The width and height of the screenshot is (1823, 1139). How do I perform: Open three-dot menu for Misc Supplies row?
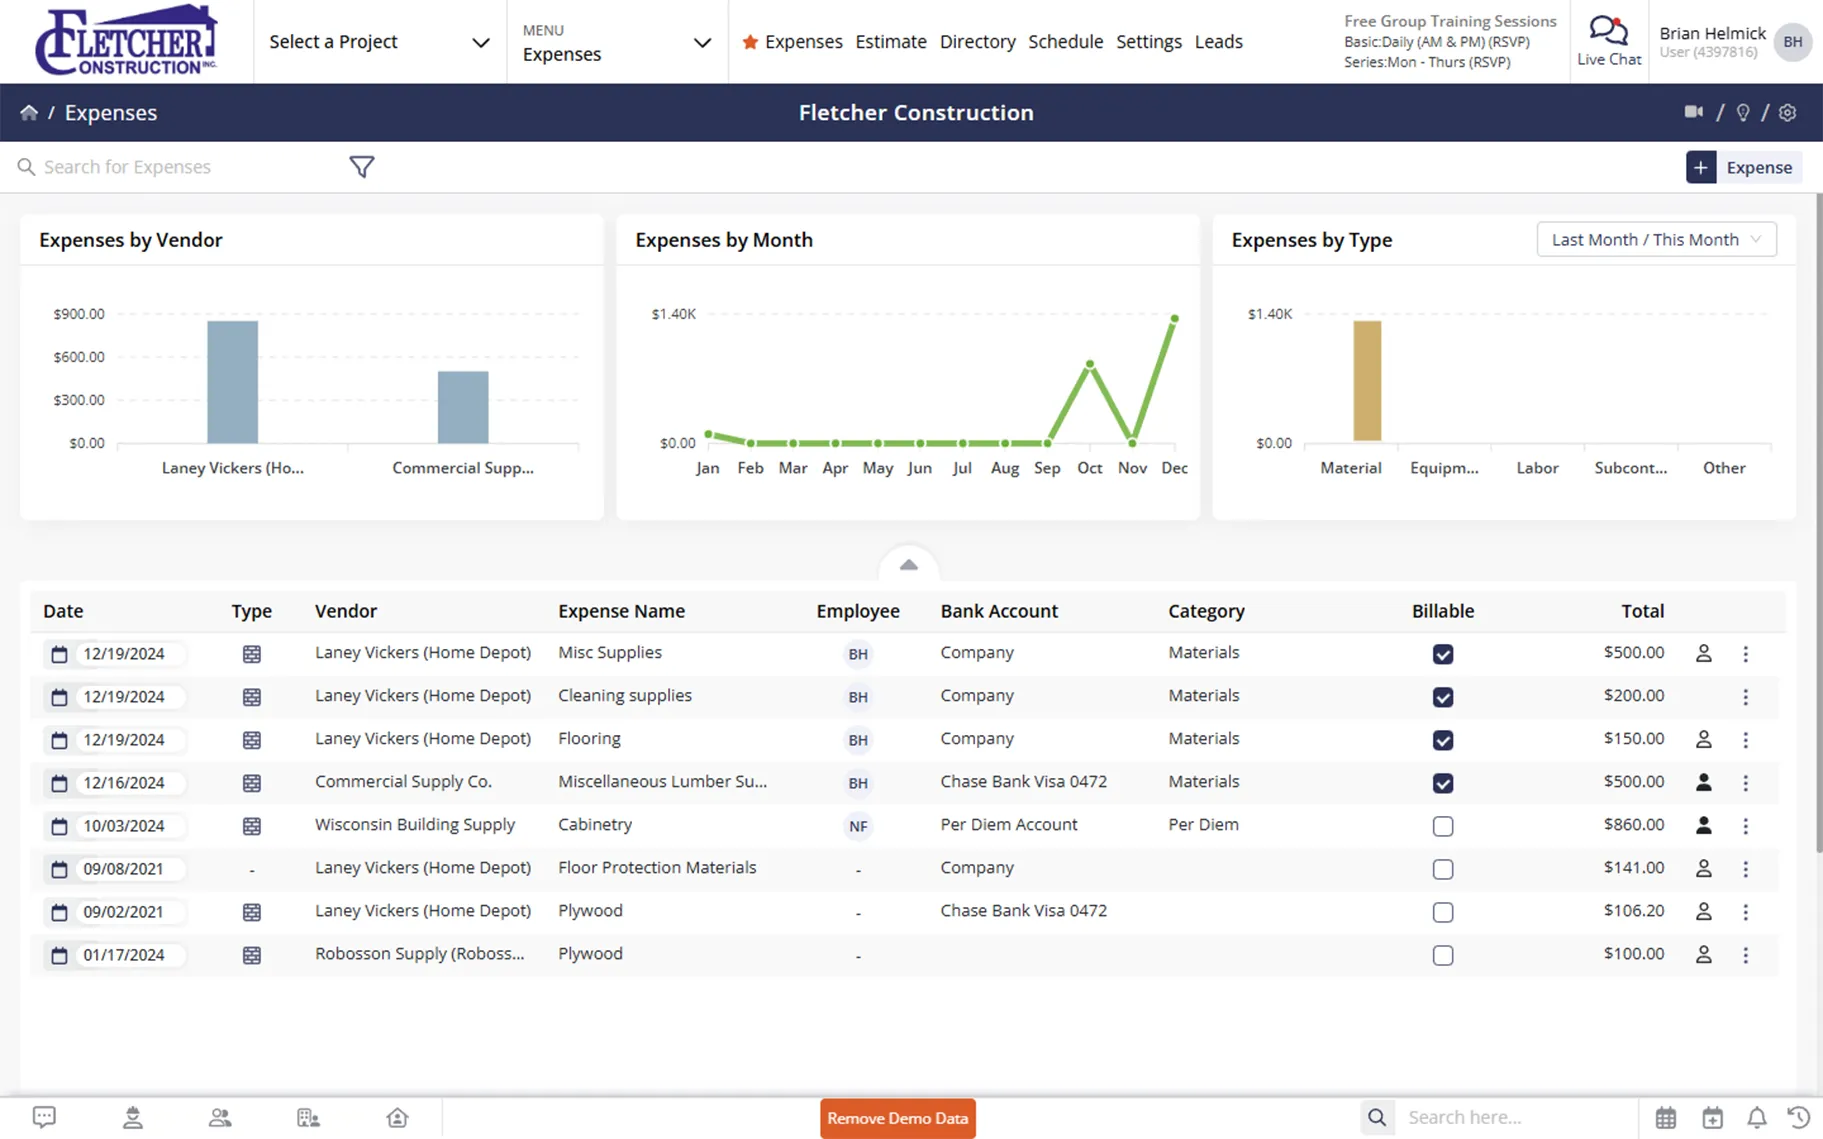click(x=1746, y=654)
